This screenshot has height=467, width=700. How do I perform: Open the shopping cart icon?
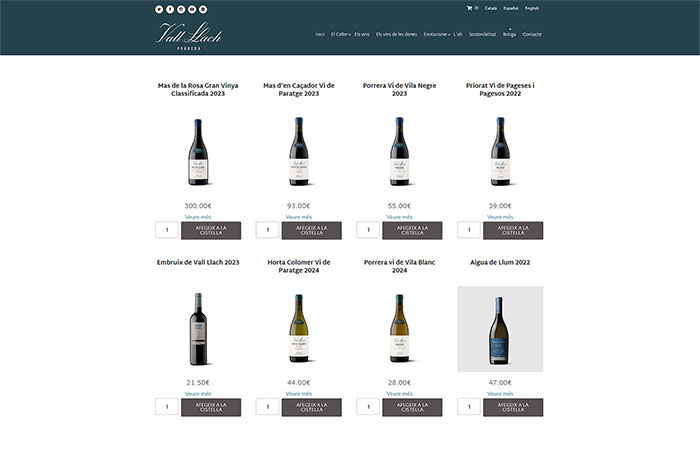pos(468,8)
